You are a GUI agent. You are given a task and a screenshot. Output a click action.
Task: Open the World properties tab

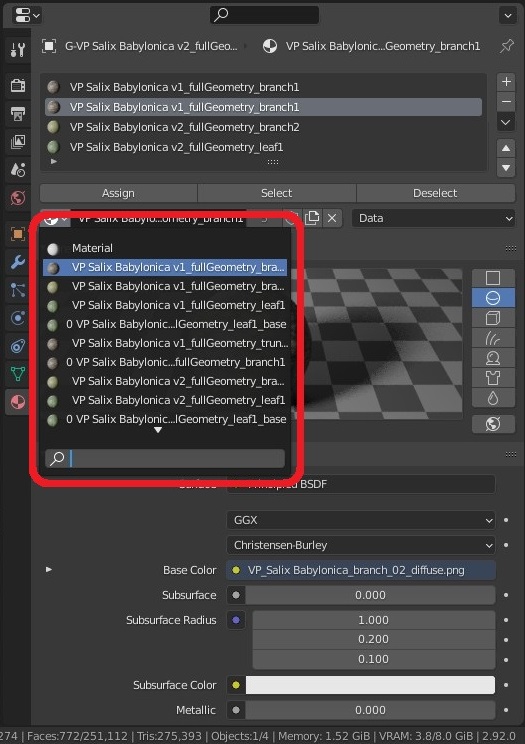tap(18, 197)
